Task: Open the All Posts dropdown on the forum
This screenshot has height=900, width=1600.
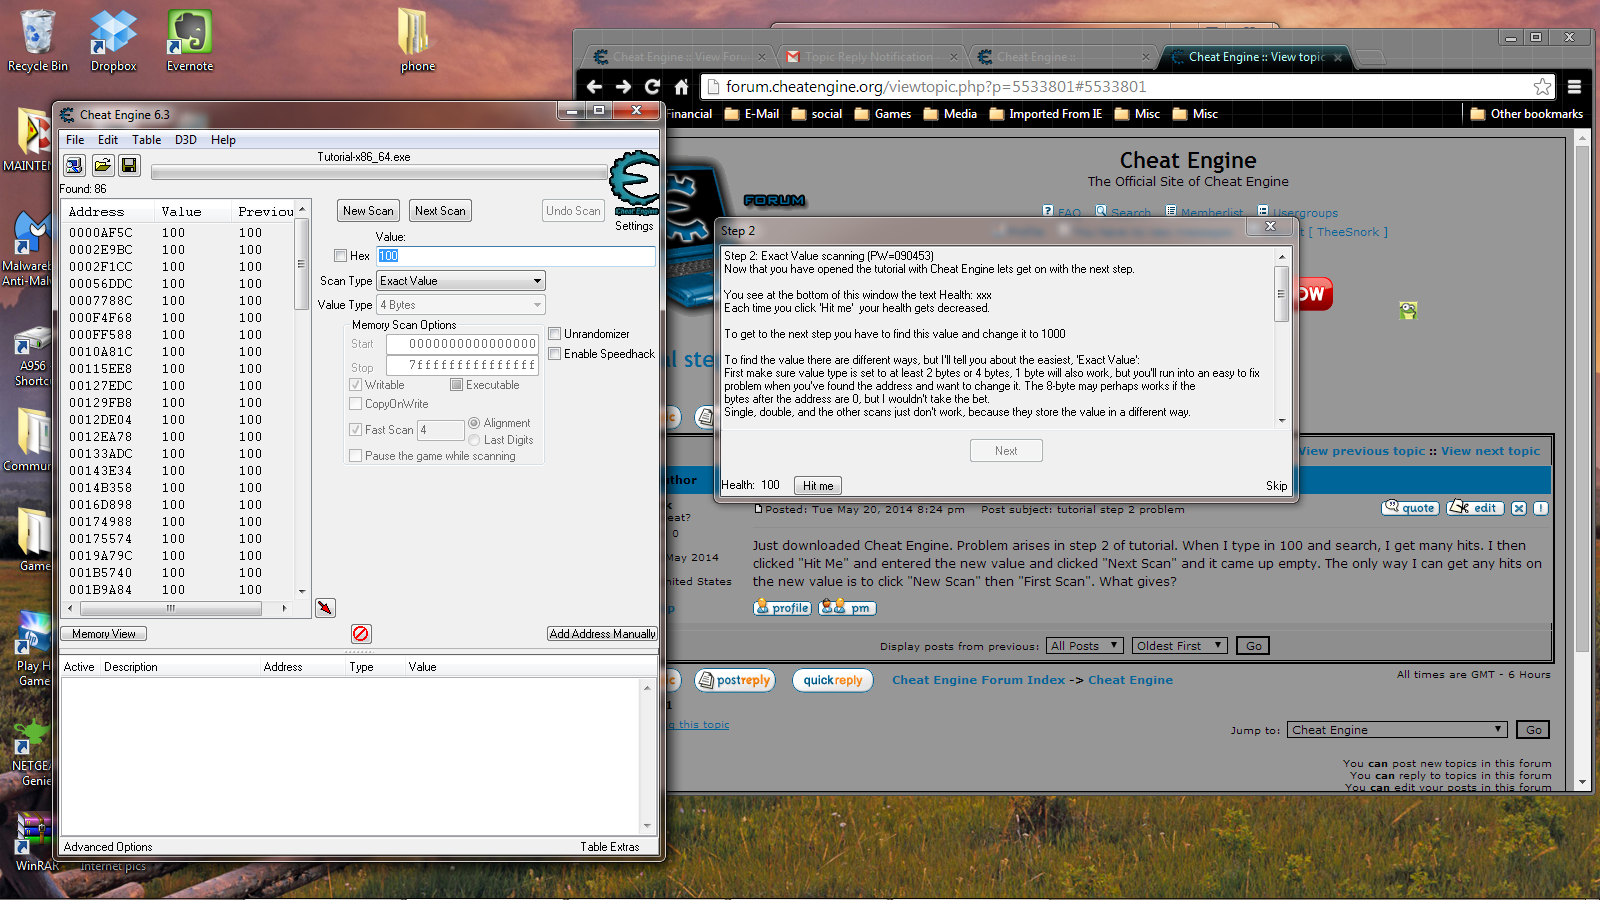Action: point(1084,646)
